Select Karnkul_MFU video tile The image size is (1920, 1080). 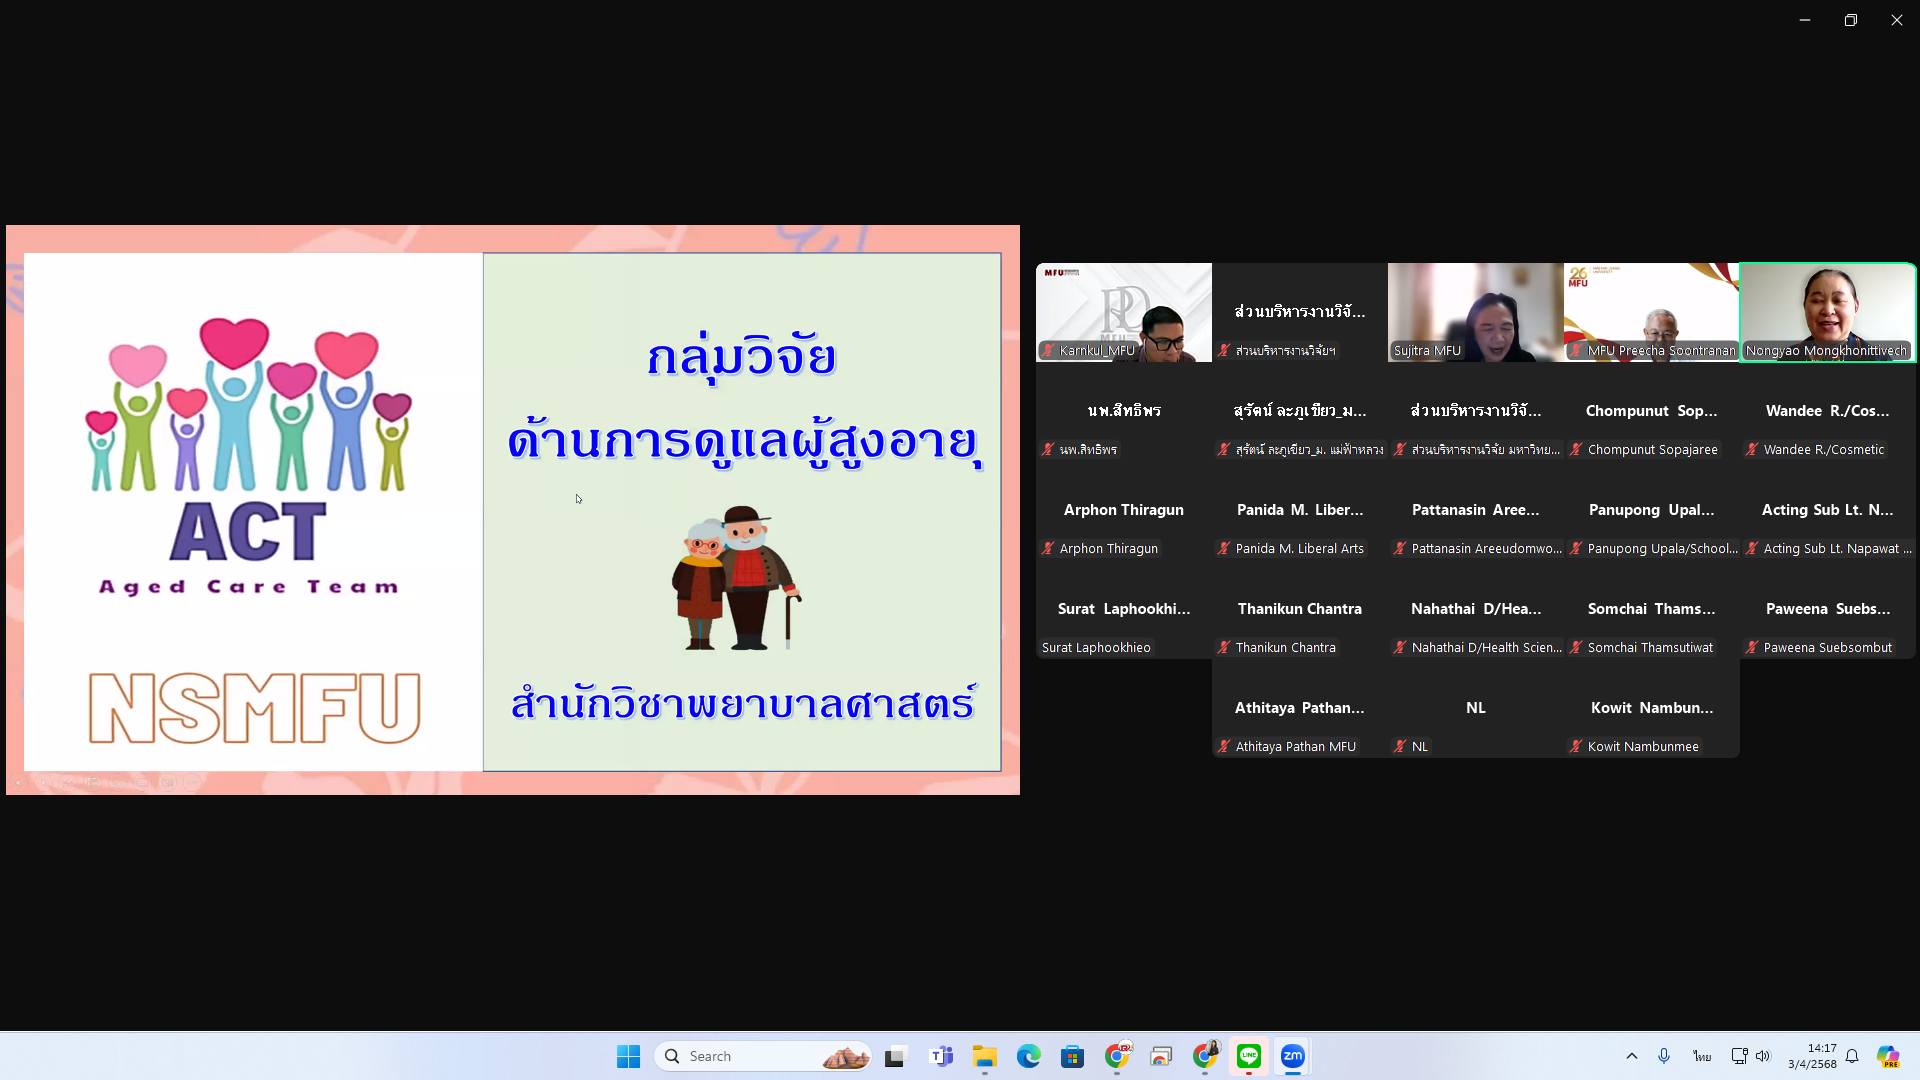pyautogui.click(x=1124, y=312)
